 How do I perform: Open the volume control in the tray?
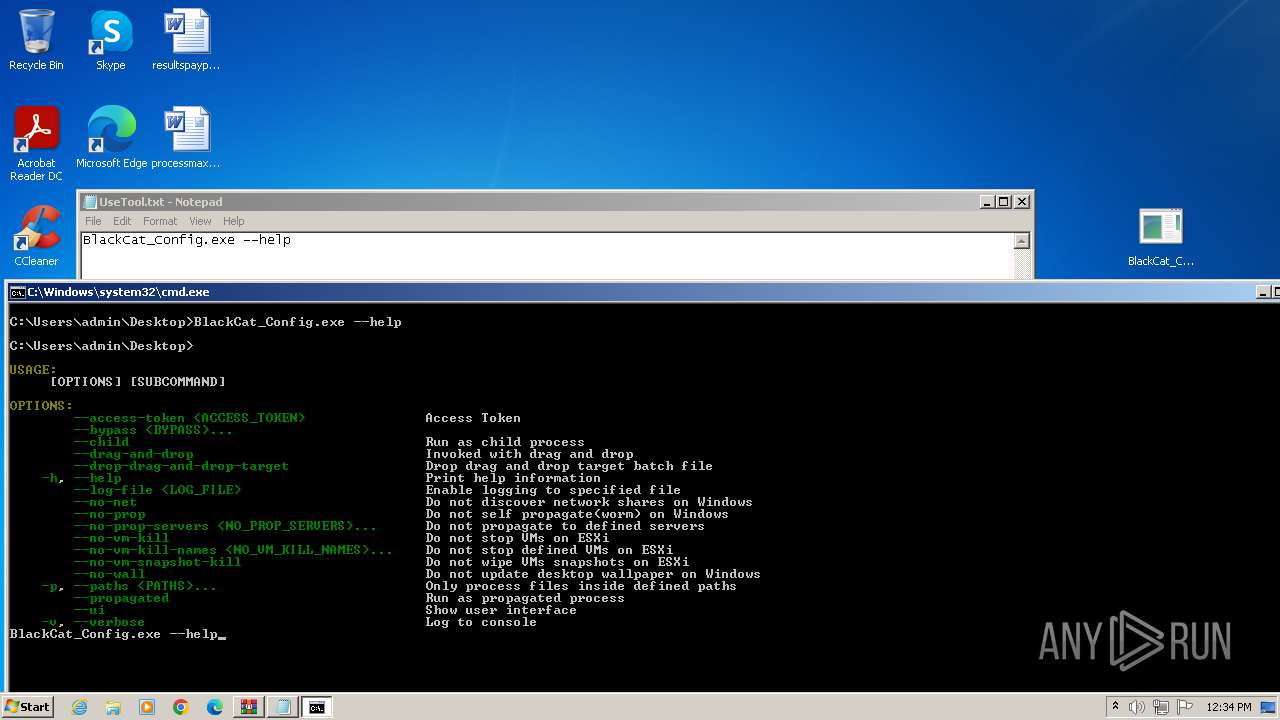coord(1137,707)
